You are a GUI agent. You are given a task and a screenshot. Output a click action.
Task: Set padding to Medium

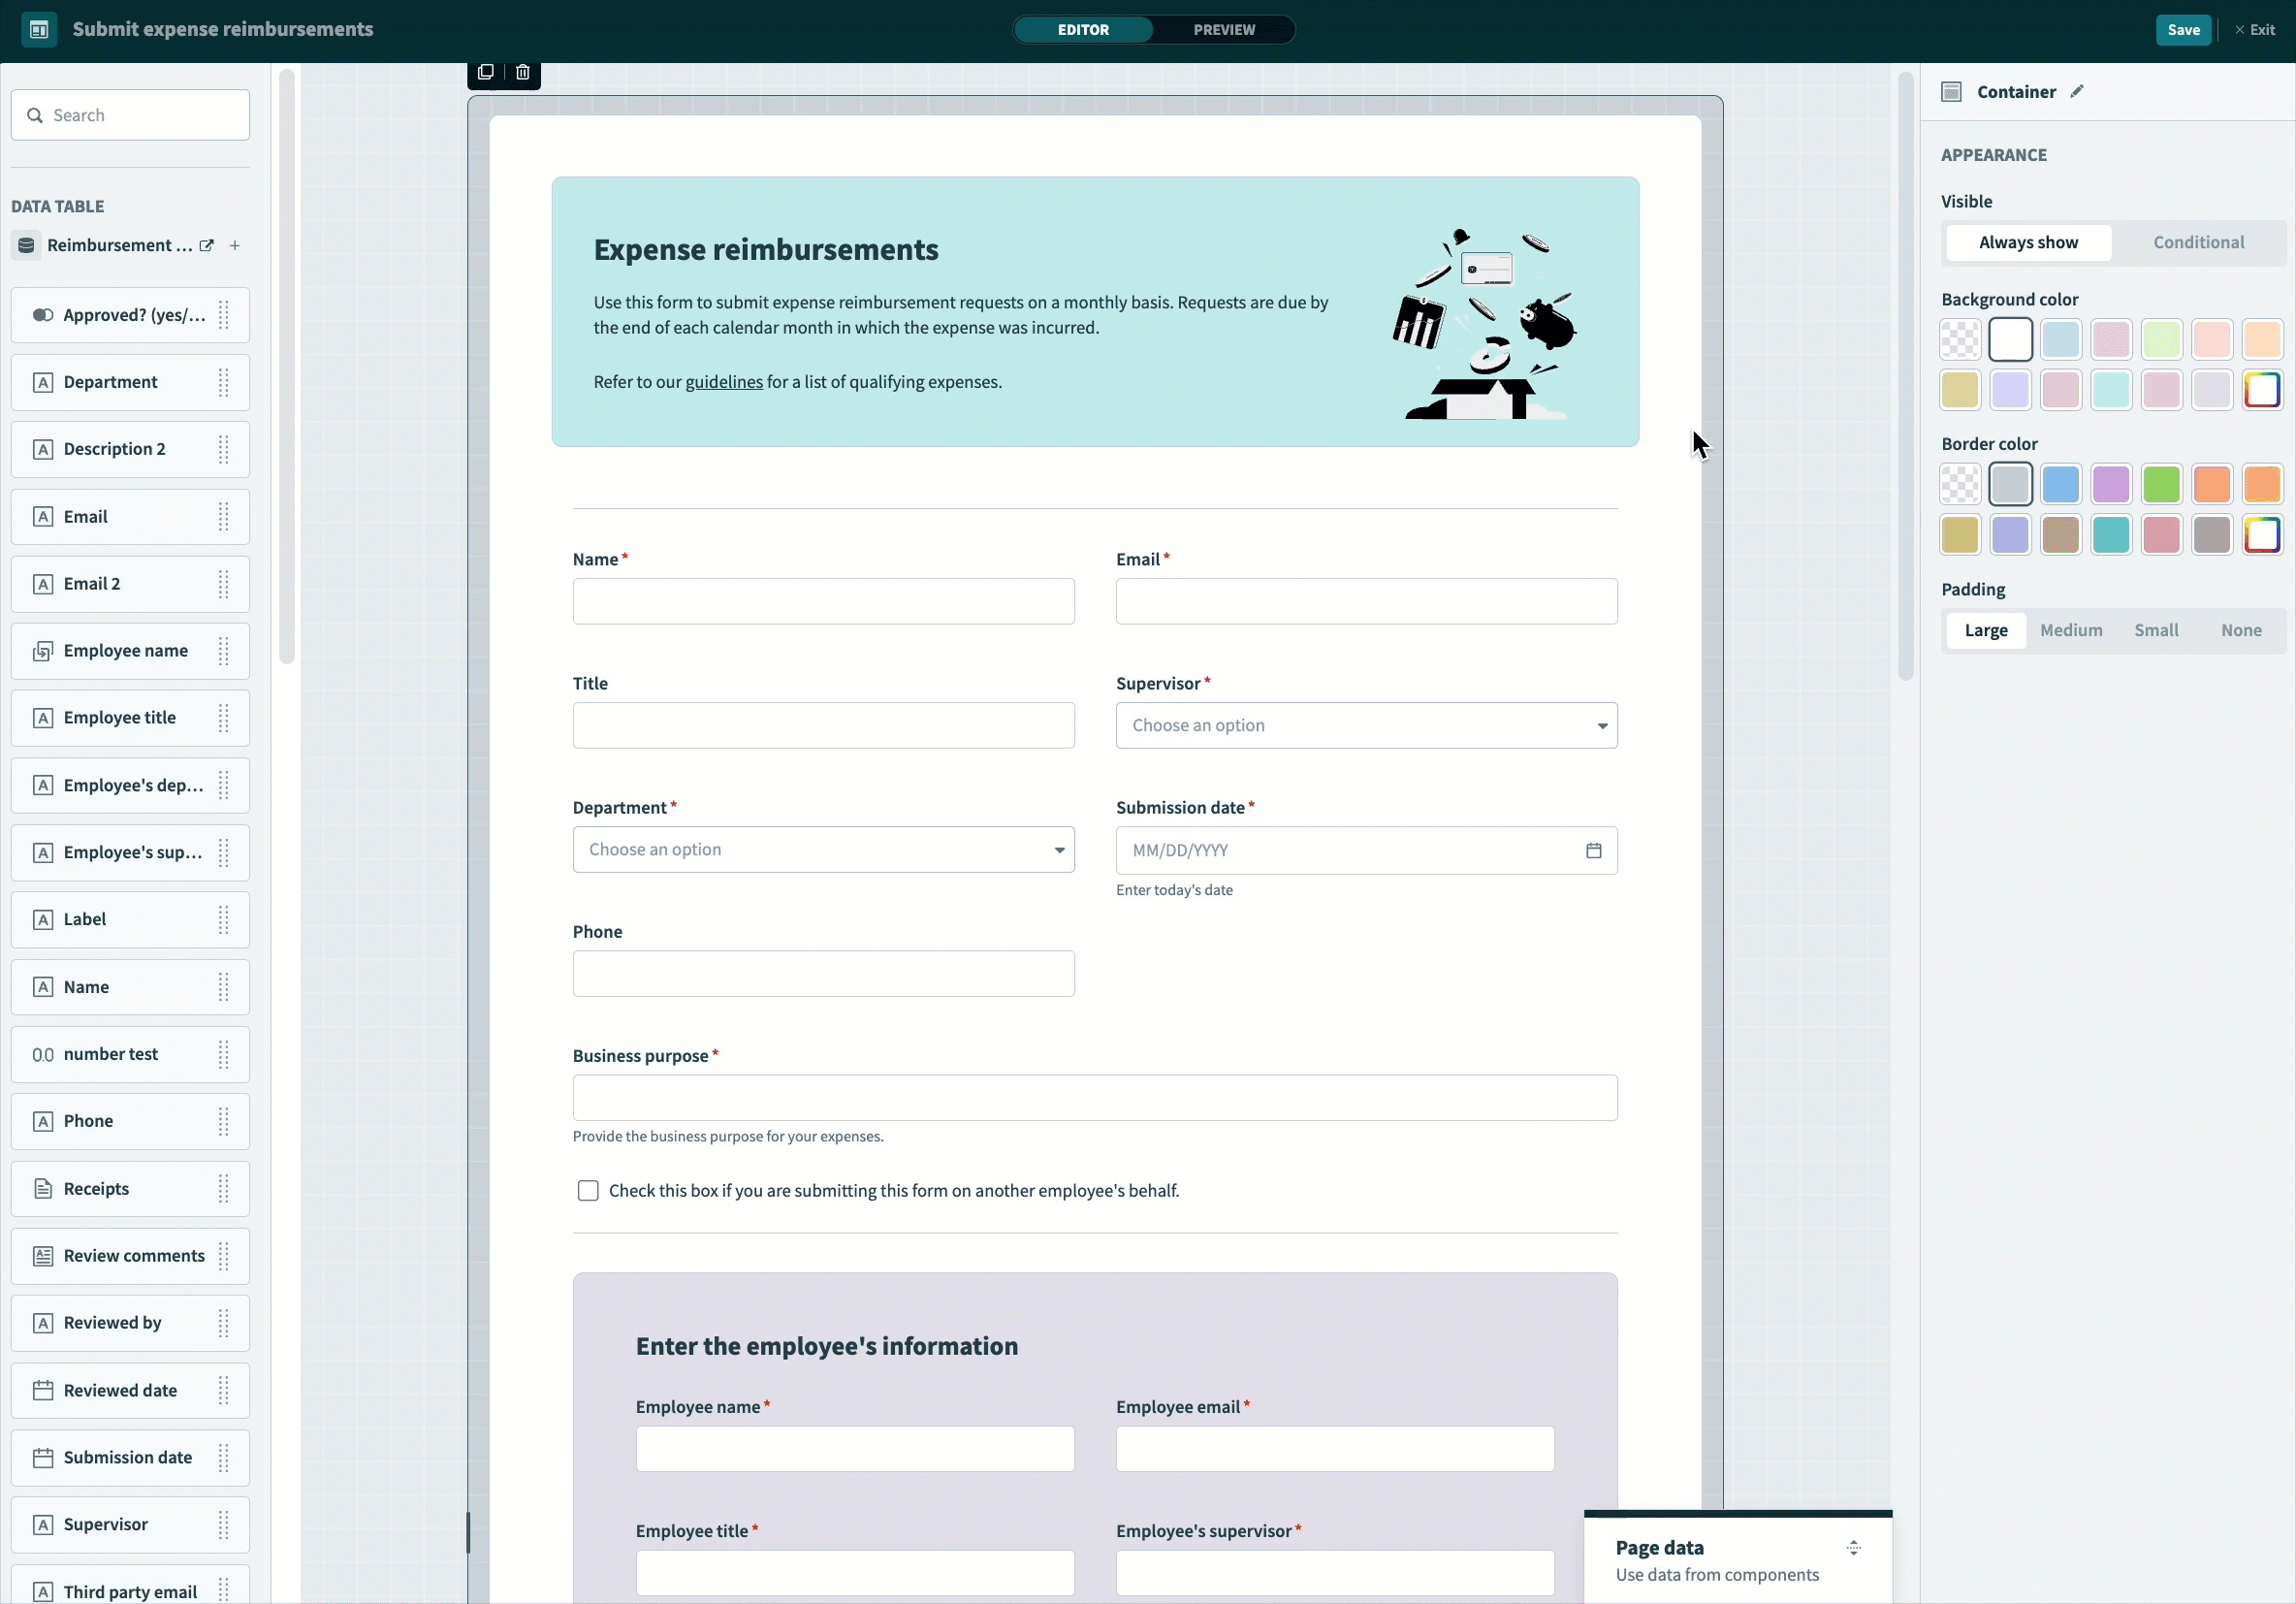click(x=2070, y=630)
